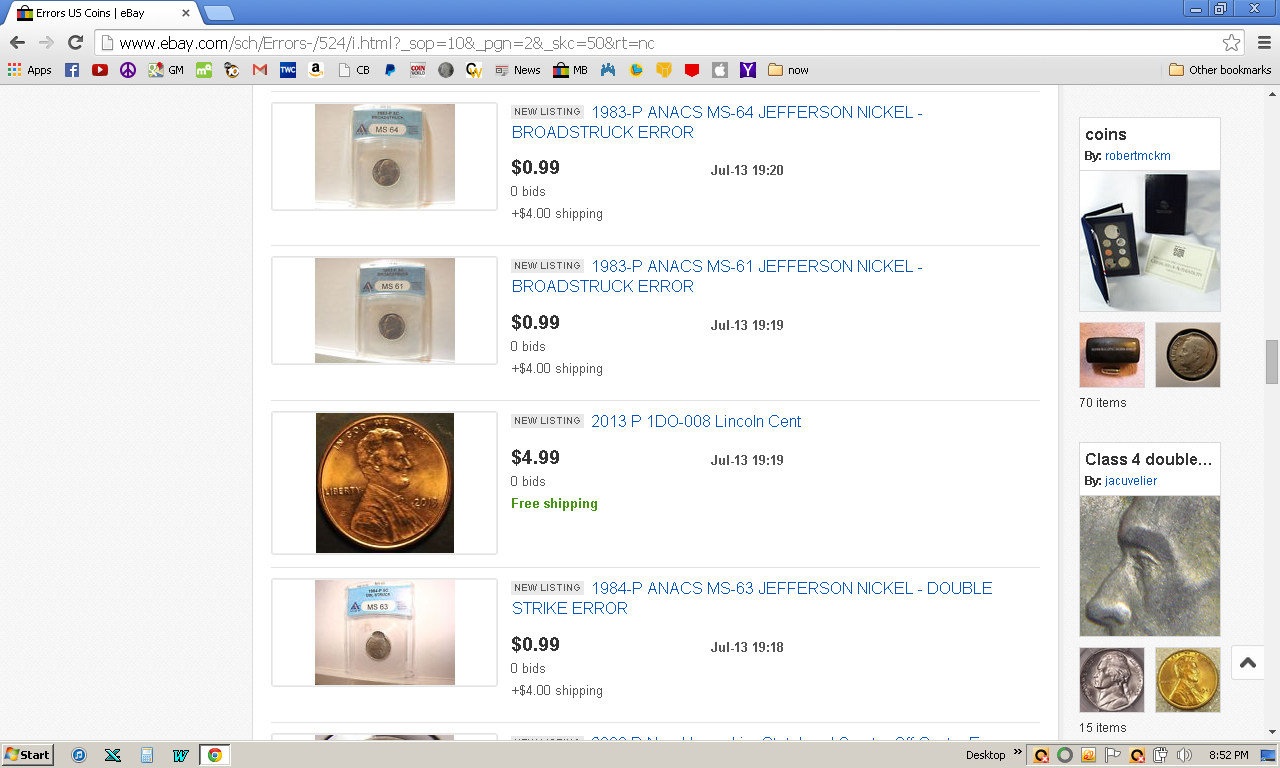Expand the 'now' bookmarks folder
The height and width of the screenshot is (768, 1280).
click(788, 70)
